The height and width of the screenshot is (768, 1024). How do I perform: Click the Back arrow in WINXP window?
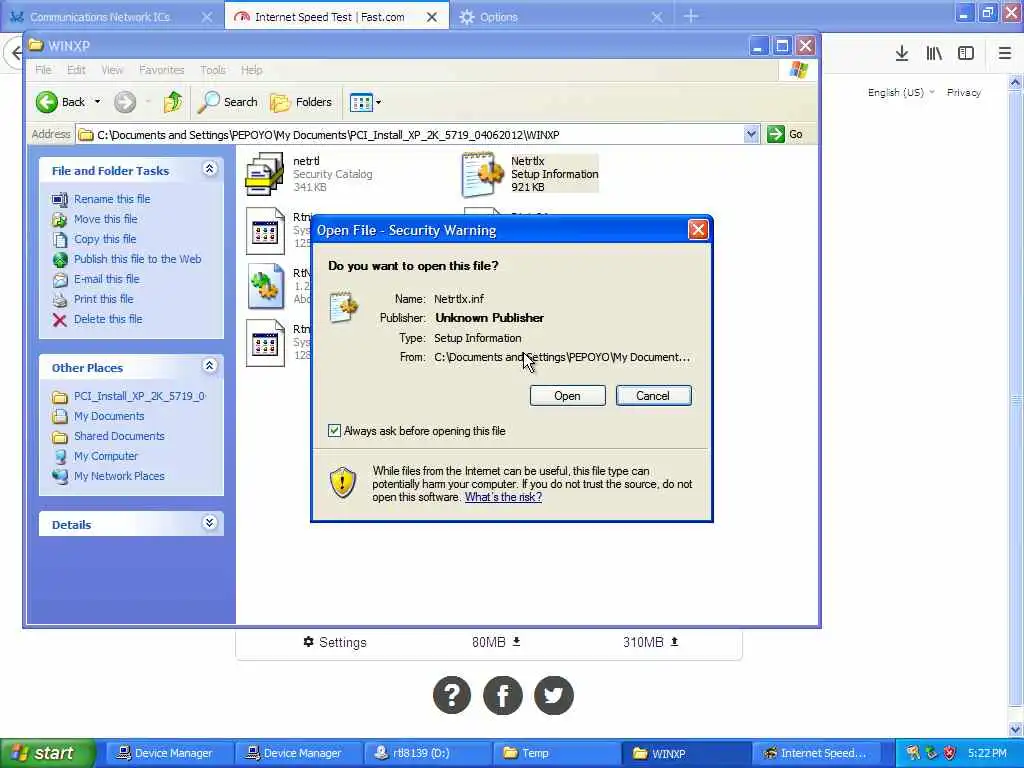click(x=46, y=102)
